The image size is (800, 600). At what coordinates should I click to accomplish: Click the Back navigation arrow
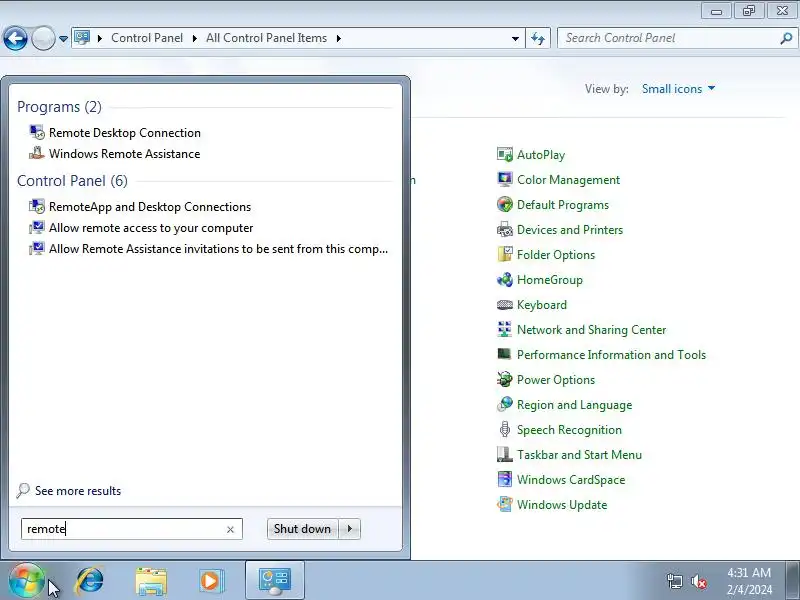(x=15, y=38)
